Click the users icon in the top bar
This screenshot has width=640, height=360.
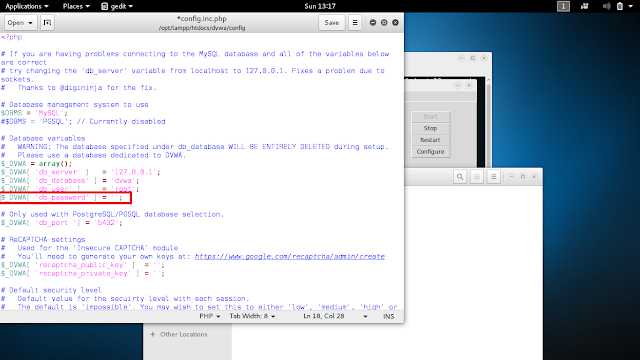pyautogui.click(x=584, y=6)
